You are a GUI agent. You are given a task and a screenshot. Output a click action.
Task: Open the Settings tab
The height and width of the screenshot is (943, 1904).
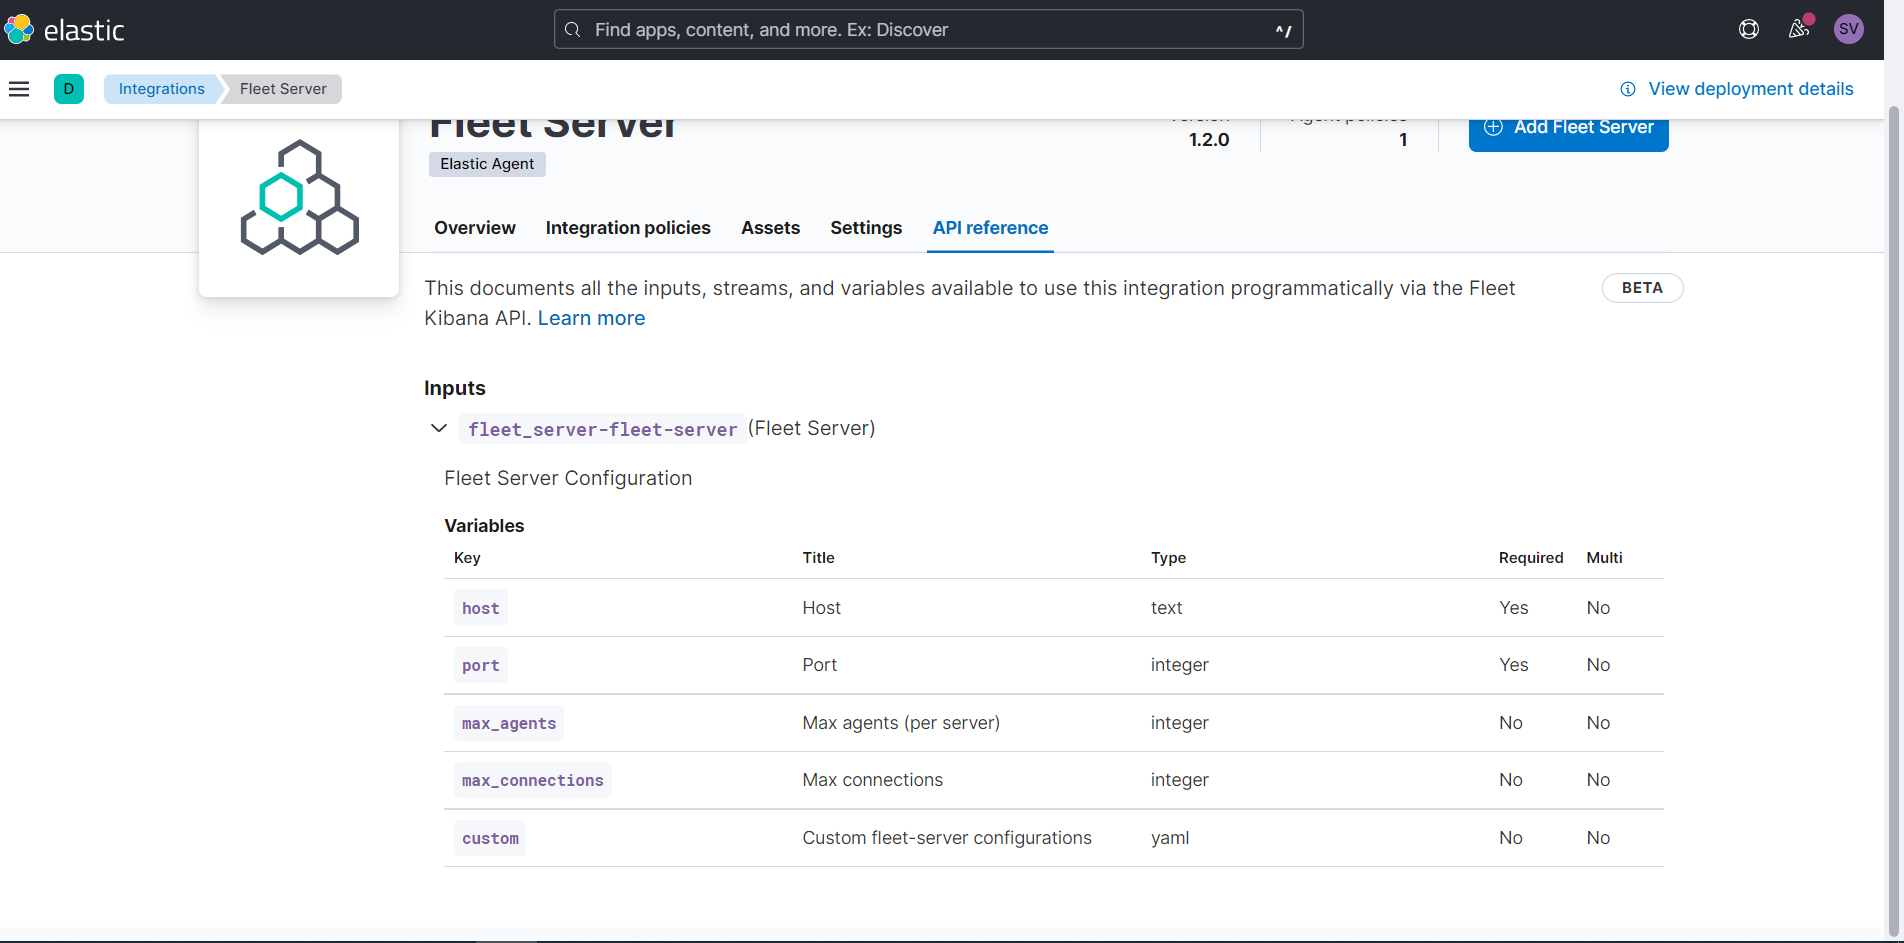865,228
